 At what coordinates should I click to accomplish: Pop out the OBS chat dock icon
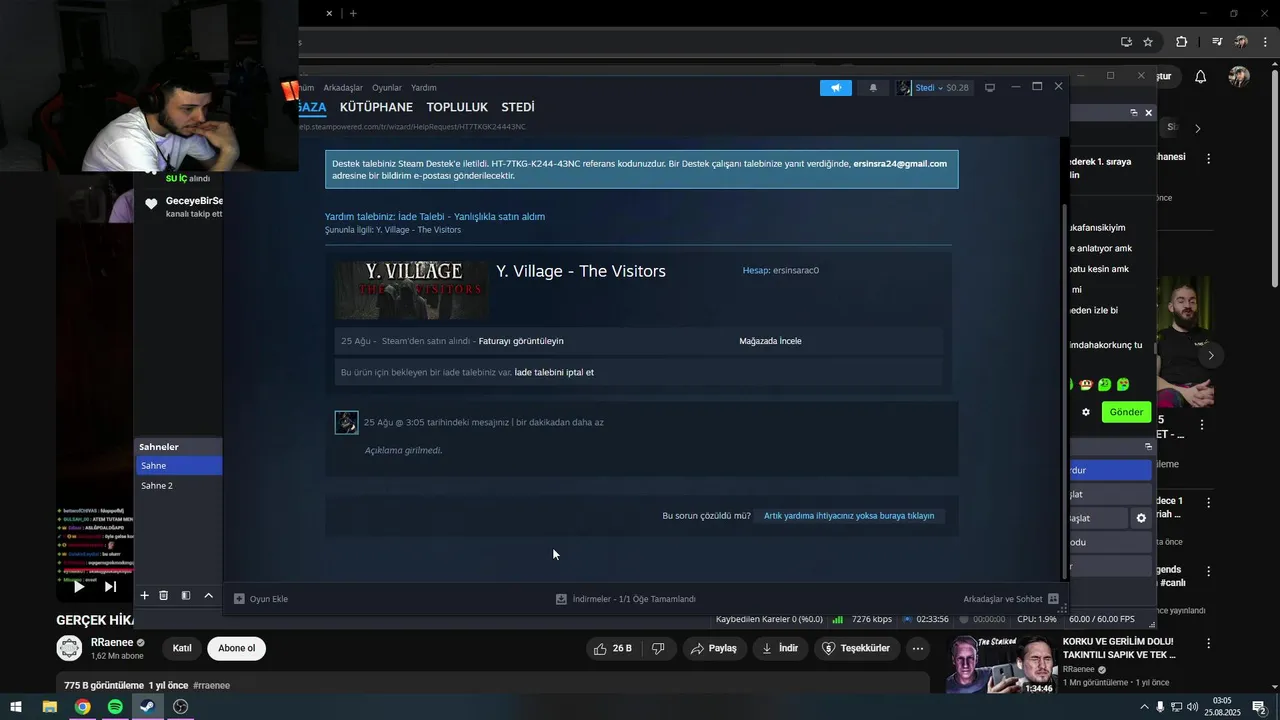tap(1133, 113)
